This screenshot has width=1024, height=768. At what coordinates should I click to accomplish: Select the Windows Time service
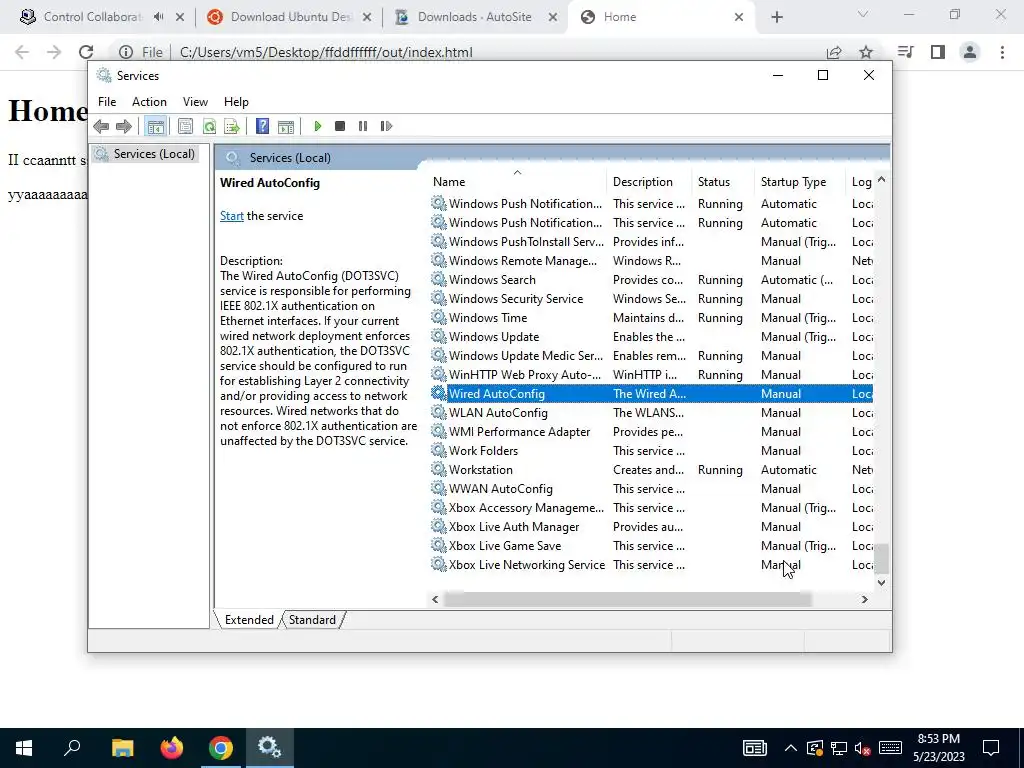(651, 318)
